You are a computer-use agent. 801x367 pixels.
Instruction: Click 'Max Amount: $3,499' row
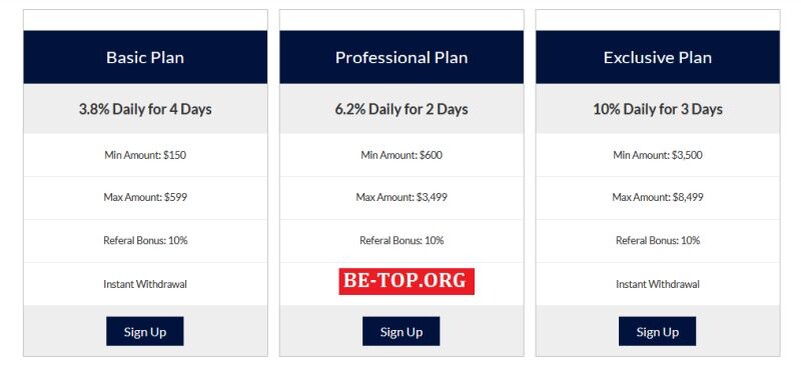[402, 198]
